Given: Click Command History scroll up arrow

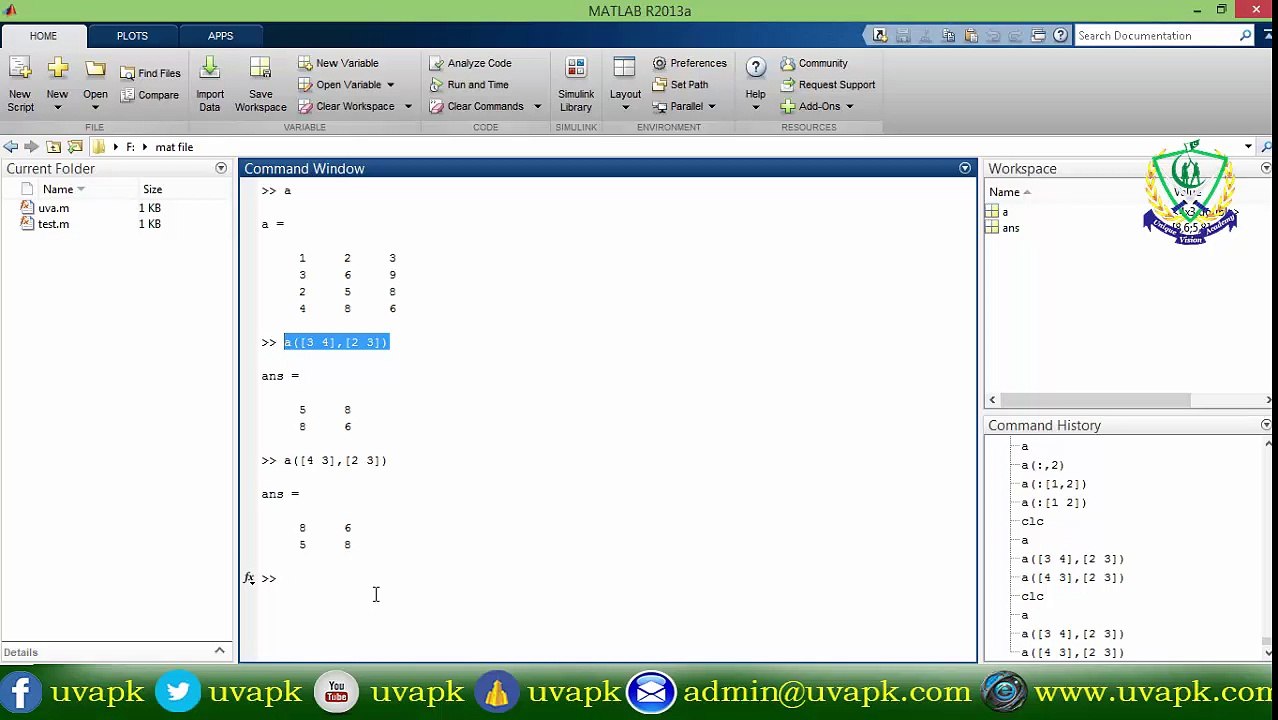Looking at the screenshot, I should [x=1268, y=443].
